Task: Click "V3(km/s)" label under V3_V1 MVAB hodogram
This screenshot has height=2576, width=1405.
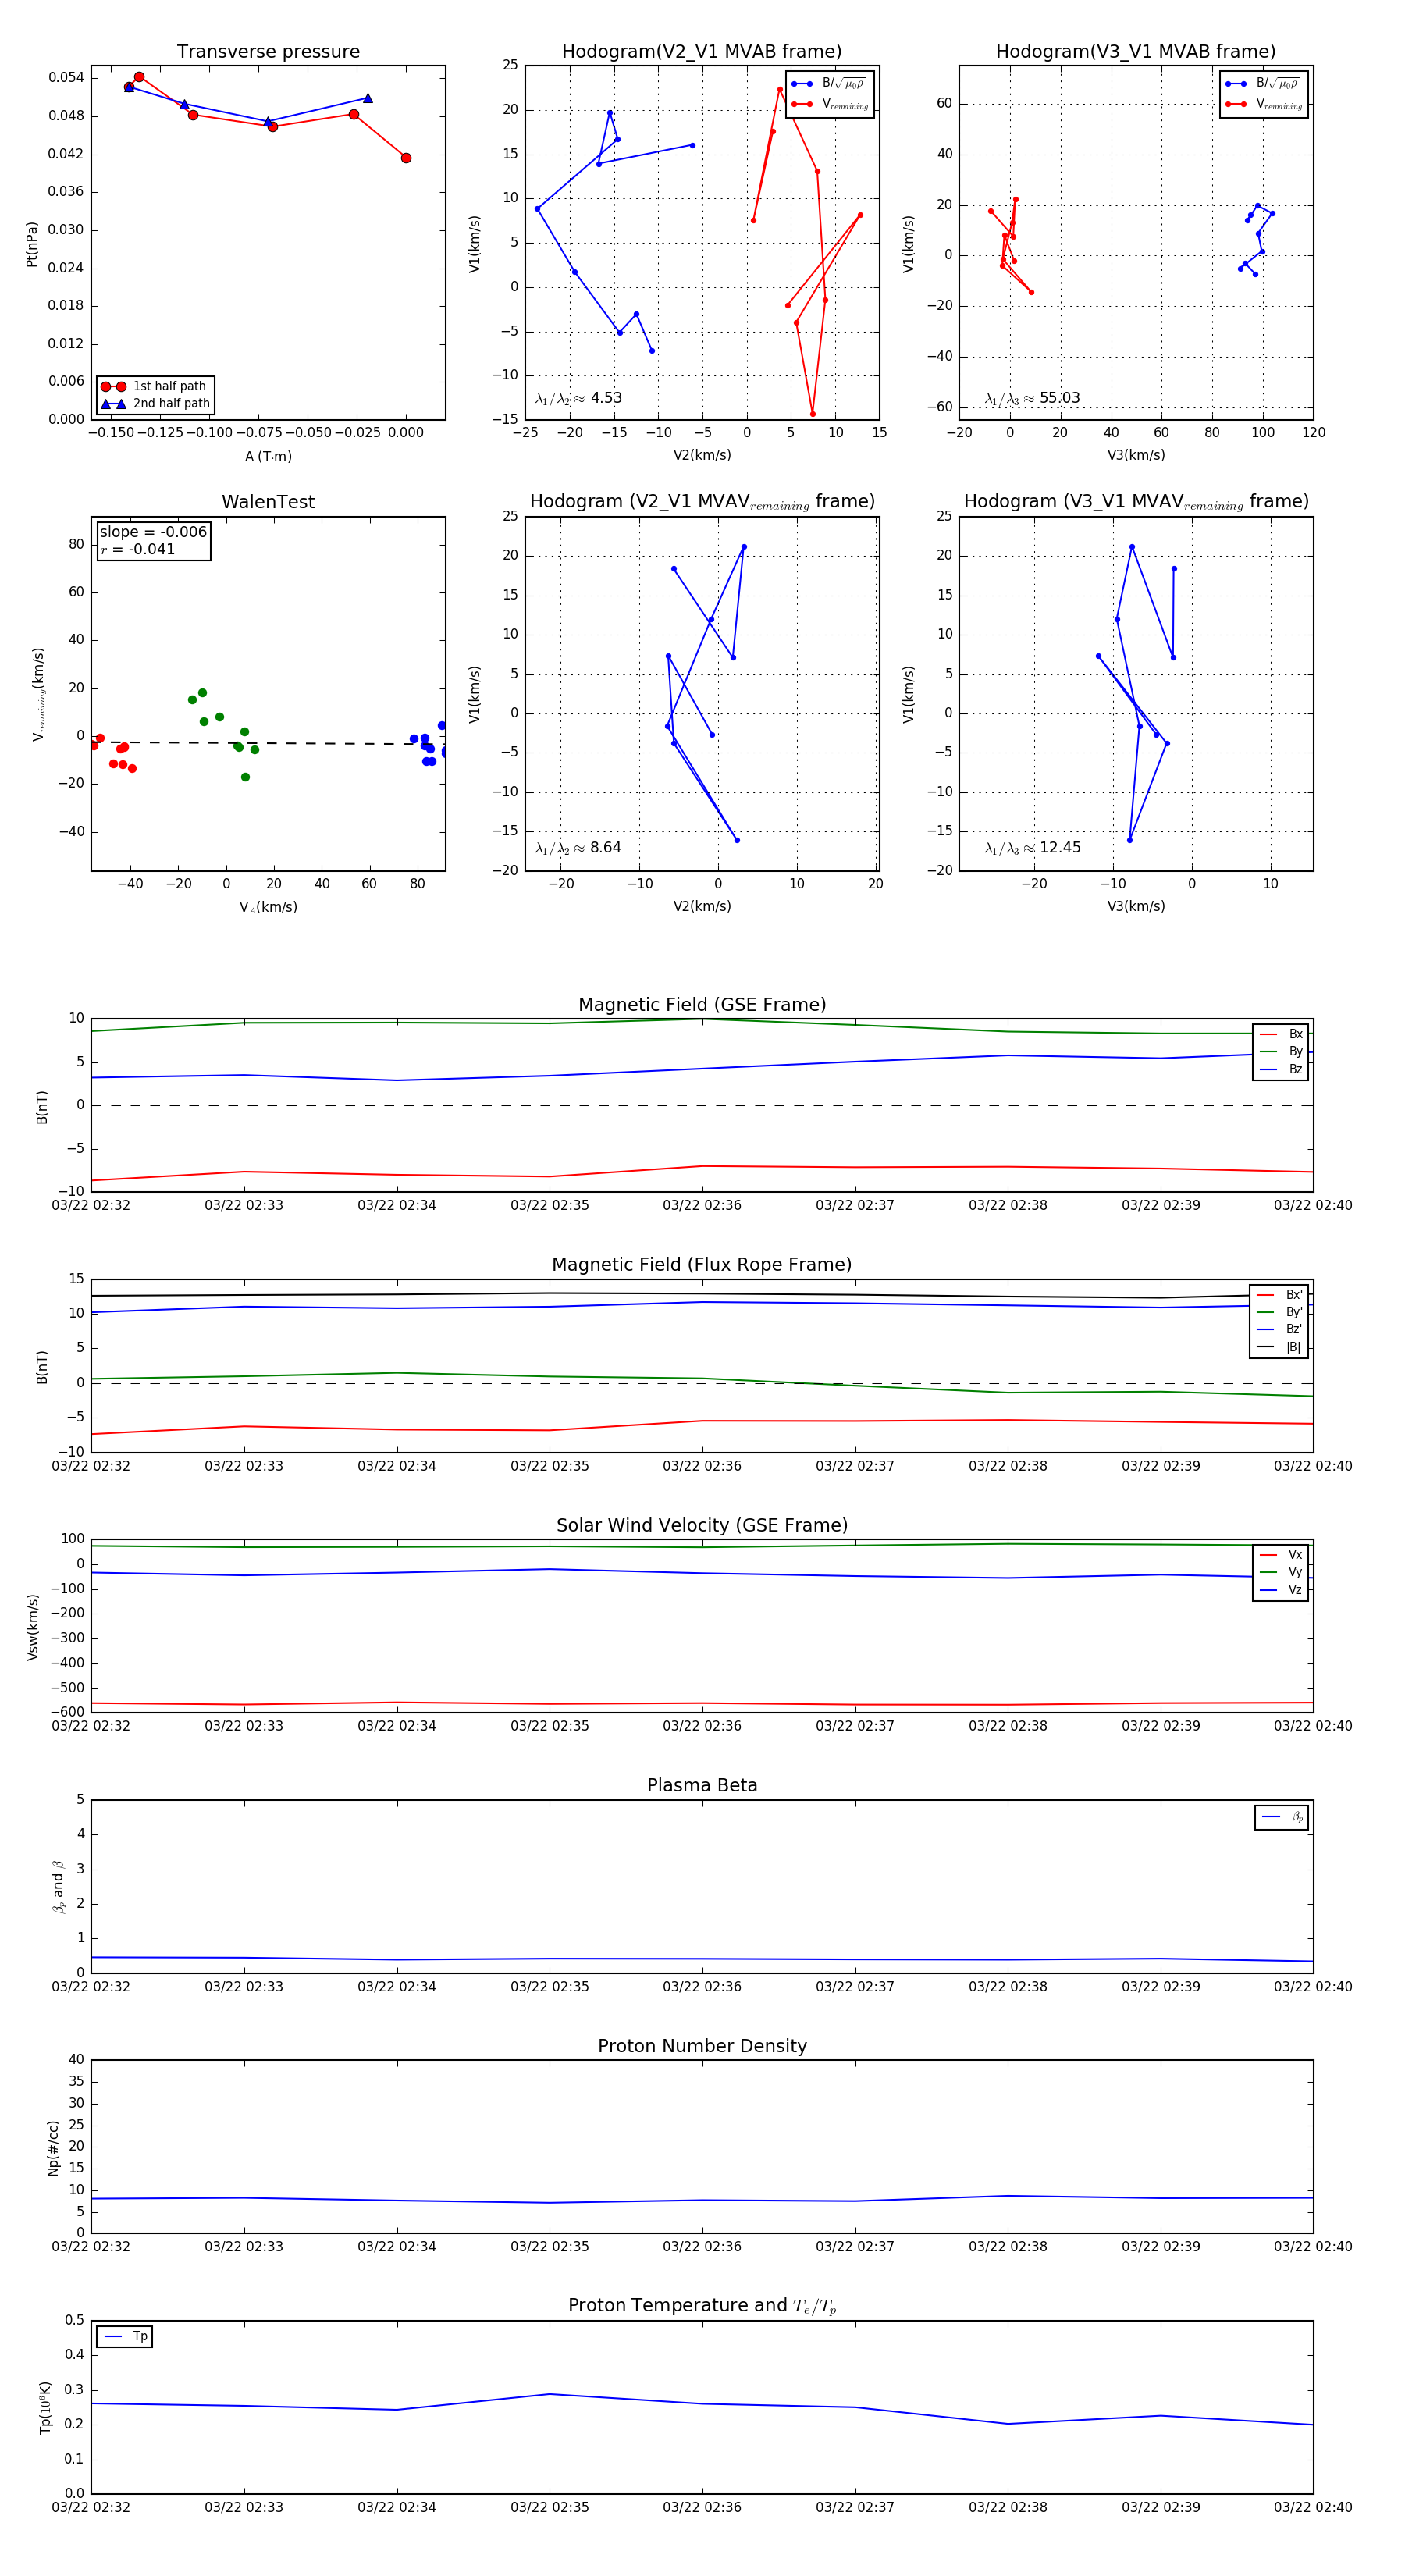Action: 1136,456
